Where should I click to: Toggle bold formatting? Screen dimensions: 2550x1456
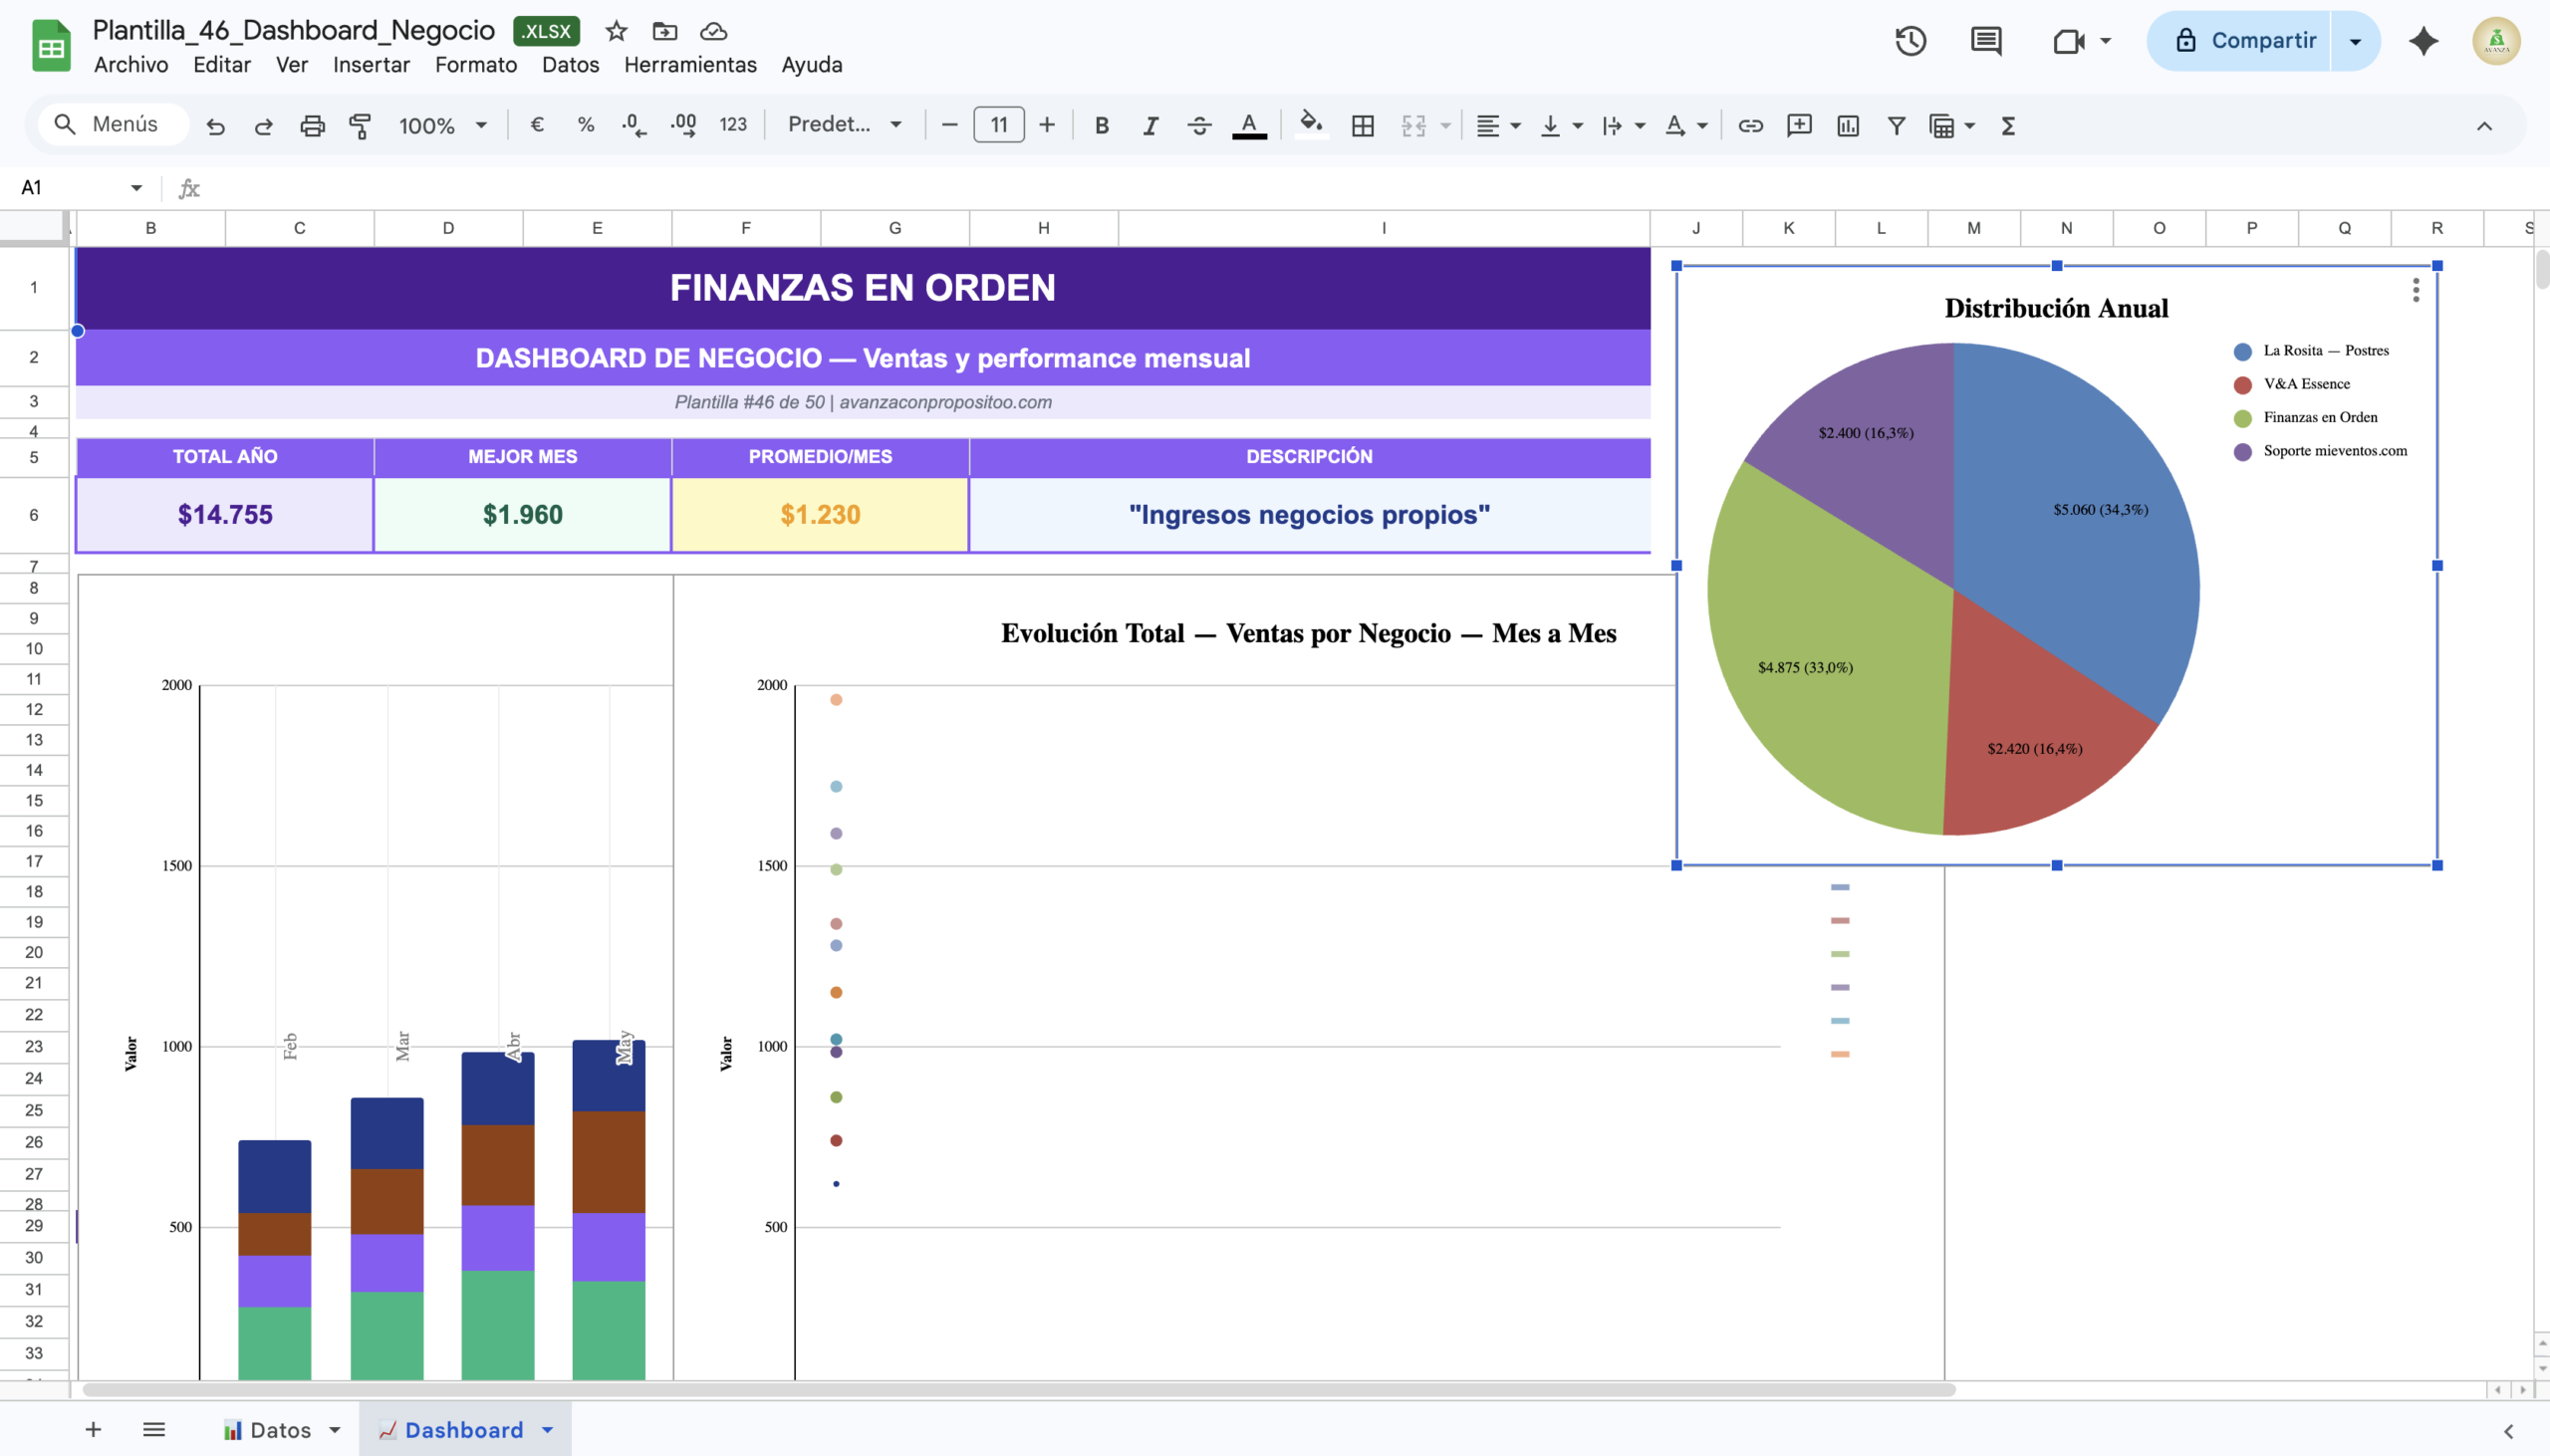[1101, 125]
